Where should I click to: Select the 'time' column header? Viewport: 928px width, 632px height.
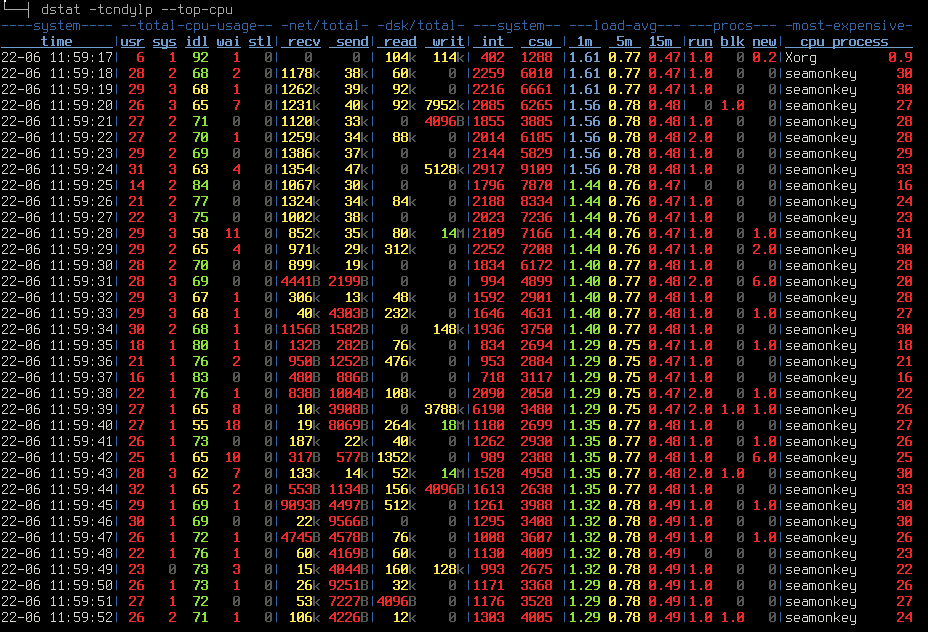pos(57,41)
